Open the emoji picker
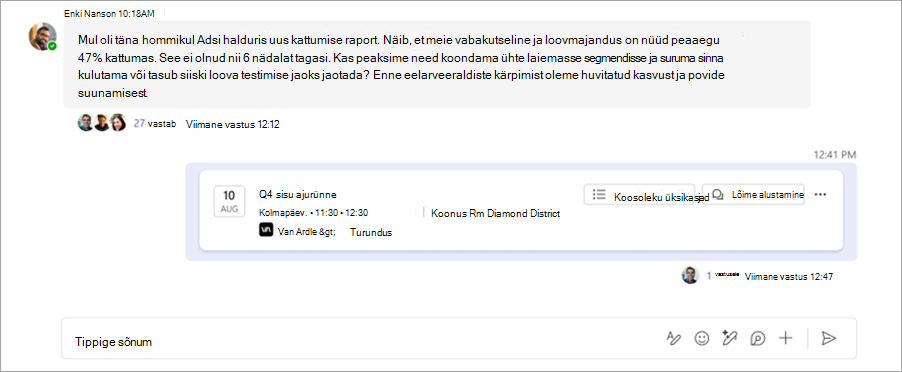This screenshot has height=372, width=902. coord(701,339)
